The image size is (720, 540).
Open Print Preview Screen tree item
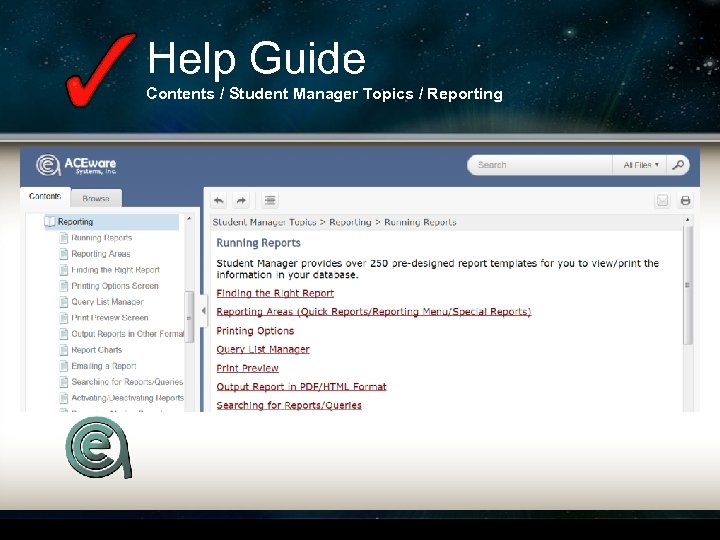(x=110, y=318)
